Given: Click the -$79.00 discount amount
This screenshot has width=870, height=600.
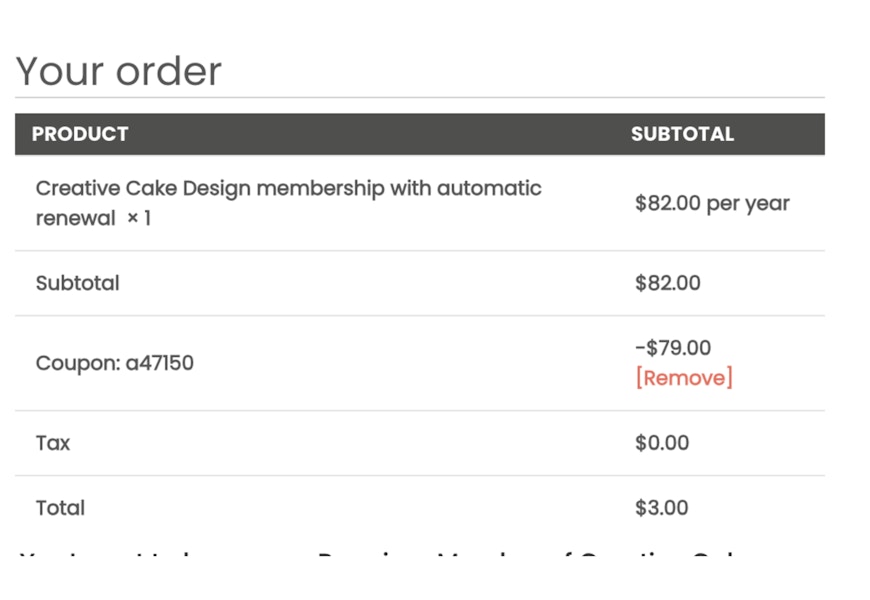Looking at the screenshot, I should click(673, 348).
